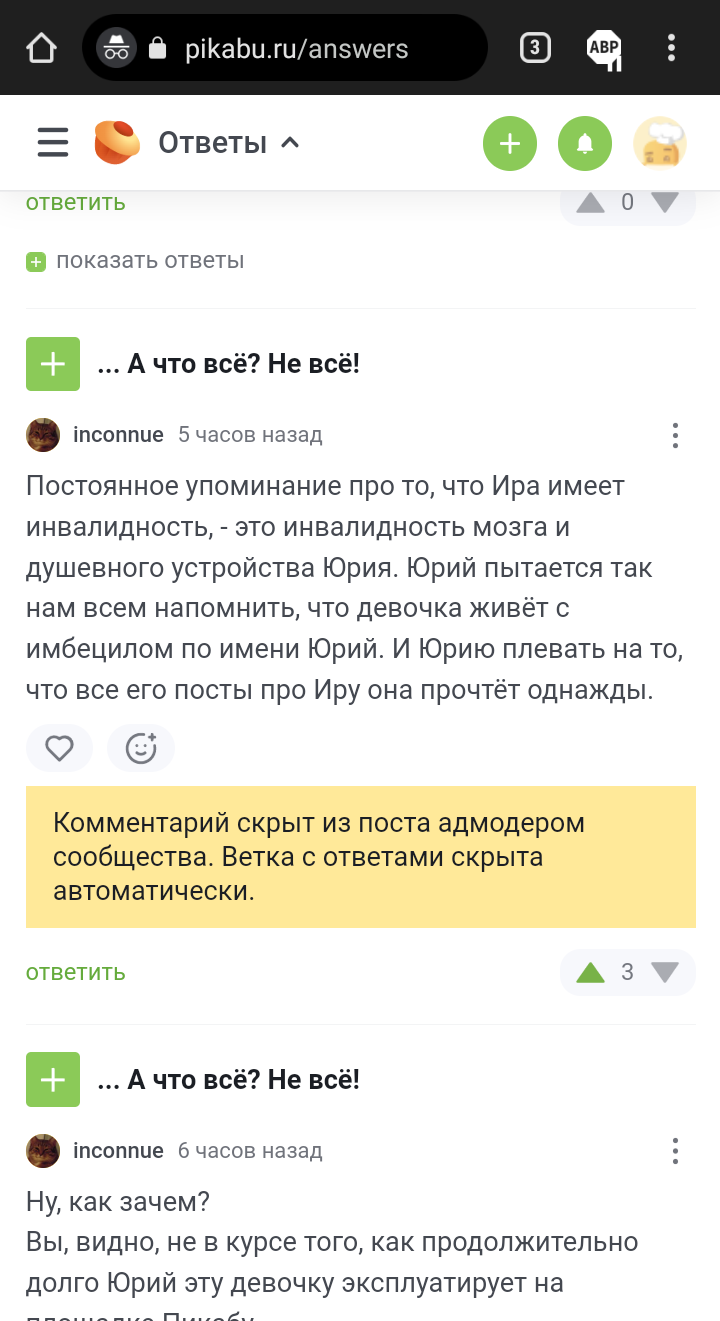Tap the browser home icon
720x1321 pixels.
41,48
